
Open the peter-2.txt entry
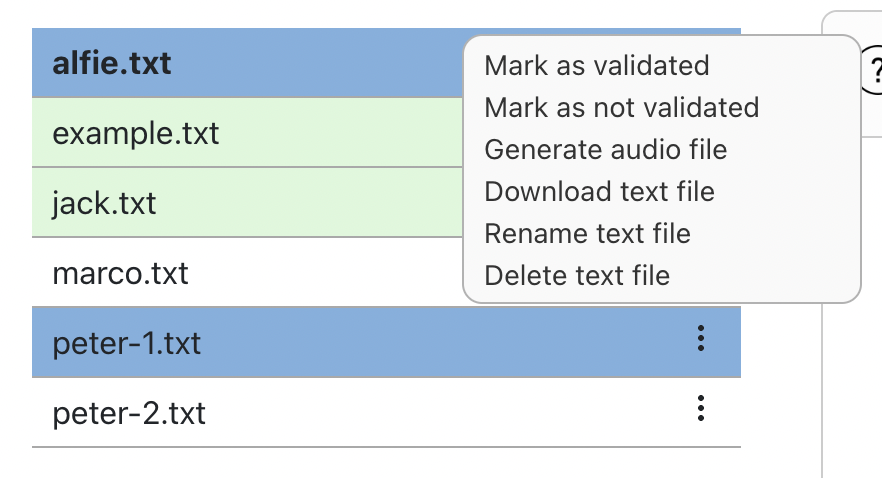pyautogui.click(x=386, y=412)
